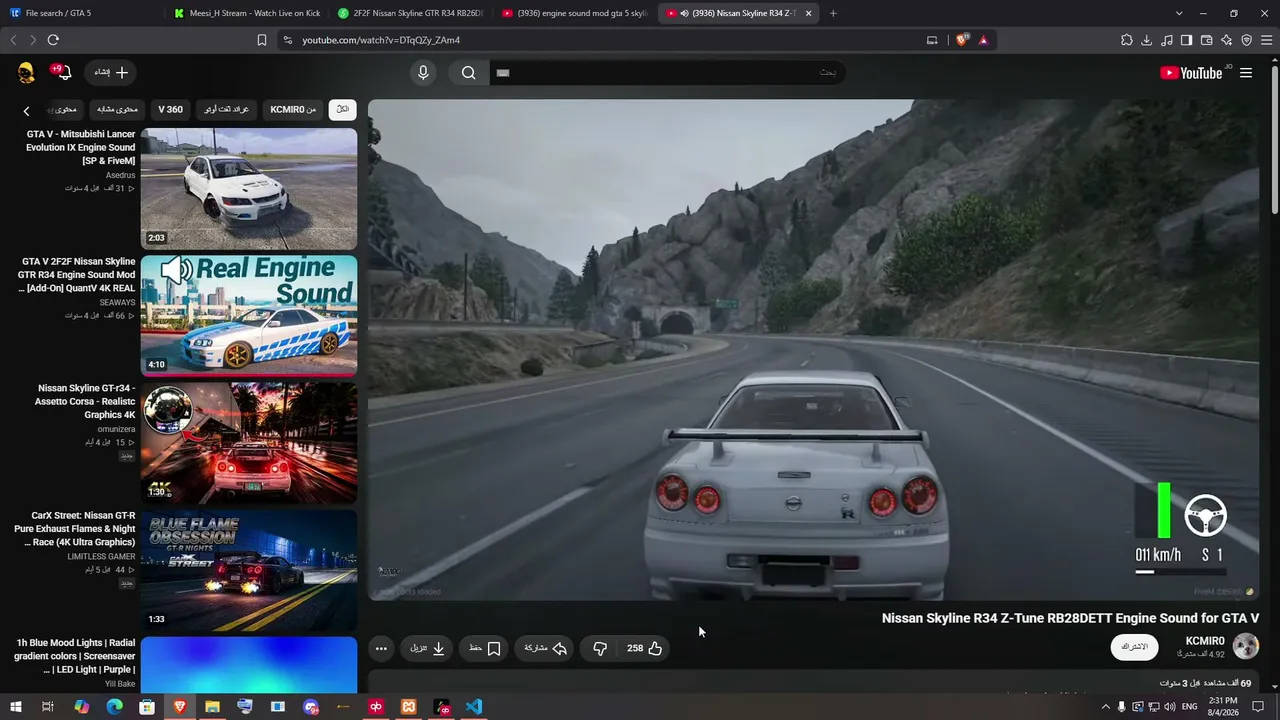Switch to the Meesi_H Stream Kick tab

pyautogui.click(x=247, y=13)
